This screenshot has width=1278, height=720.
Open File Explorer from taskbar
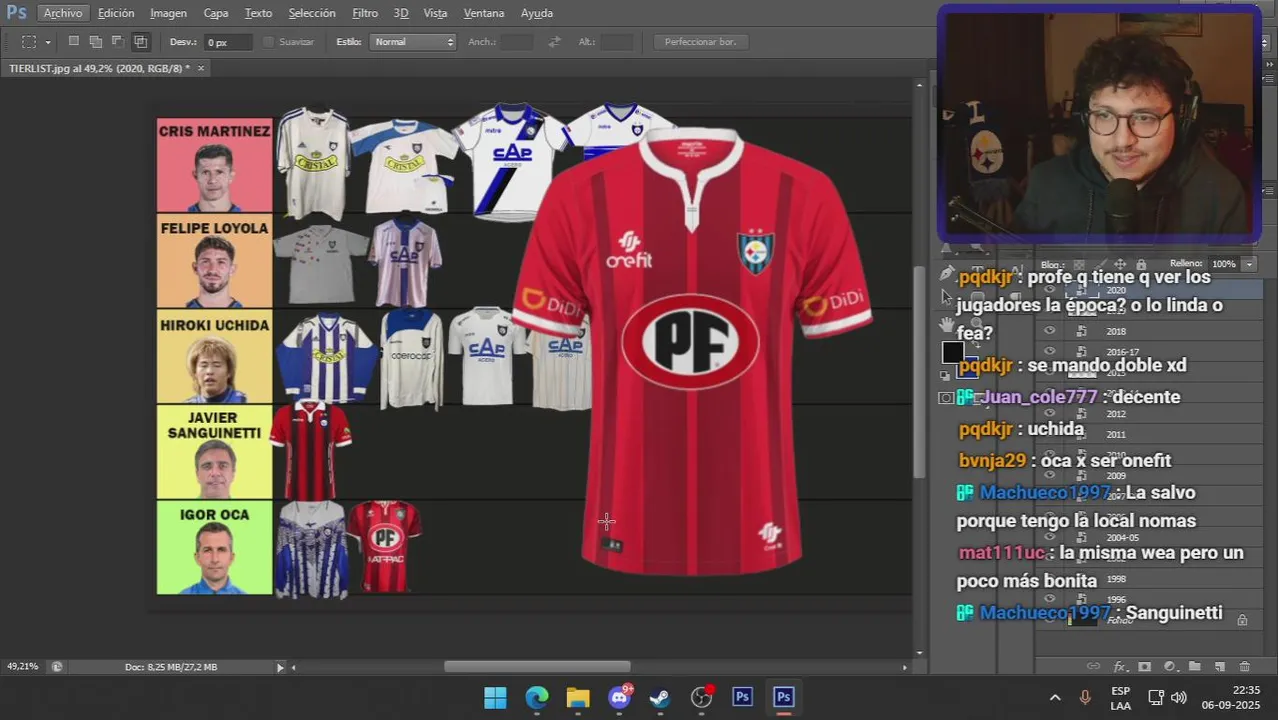[x=578, y=697]
